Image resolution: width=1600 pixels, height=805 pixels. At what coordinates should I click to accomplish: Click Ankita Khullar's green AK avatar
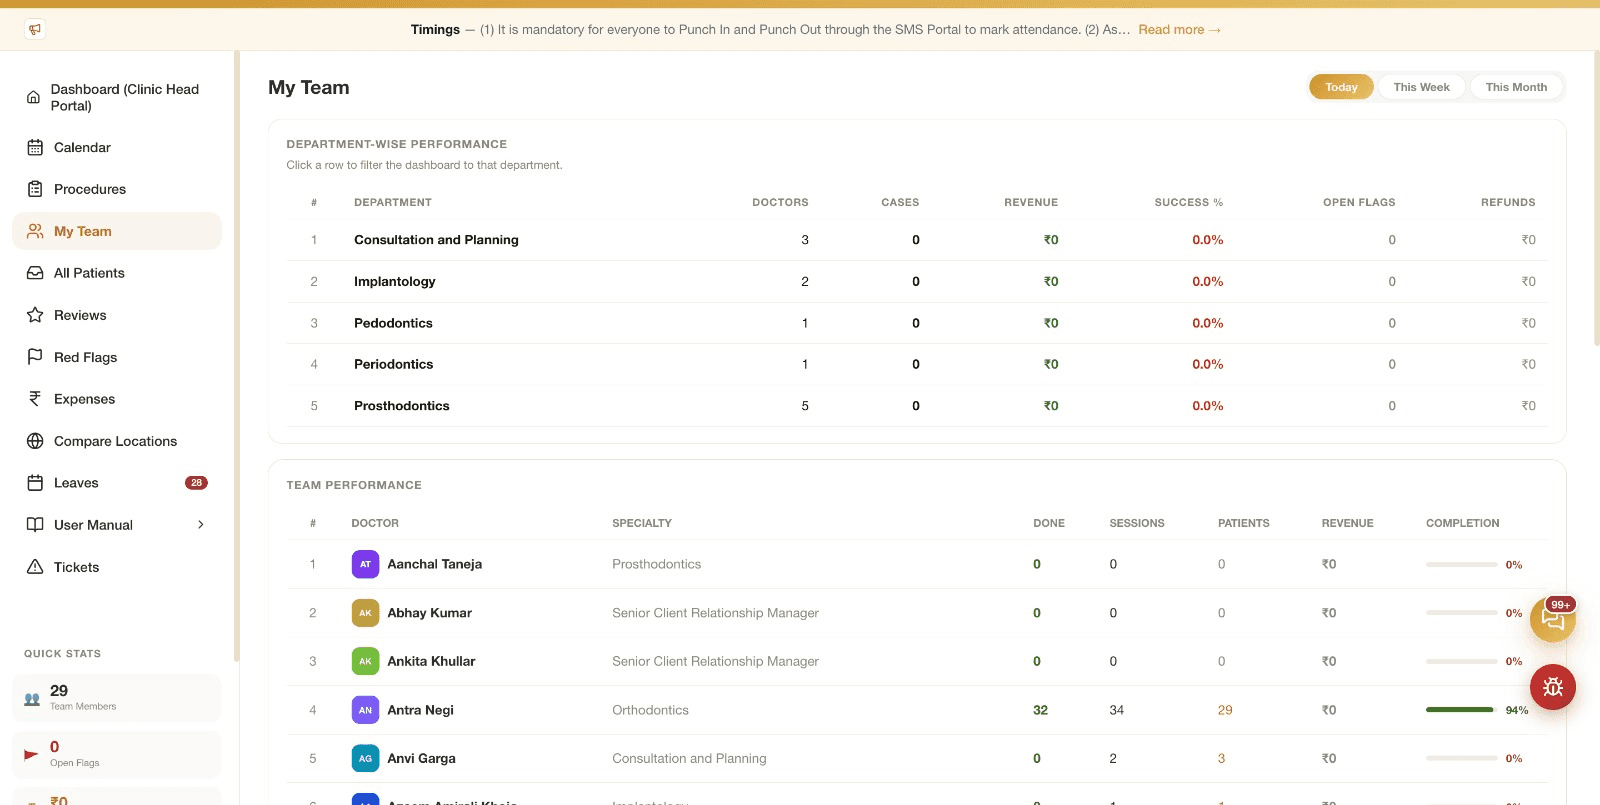tap(365, 661)
